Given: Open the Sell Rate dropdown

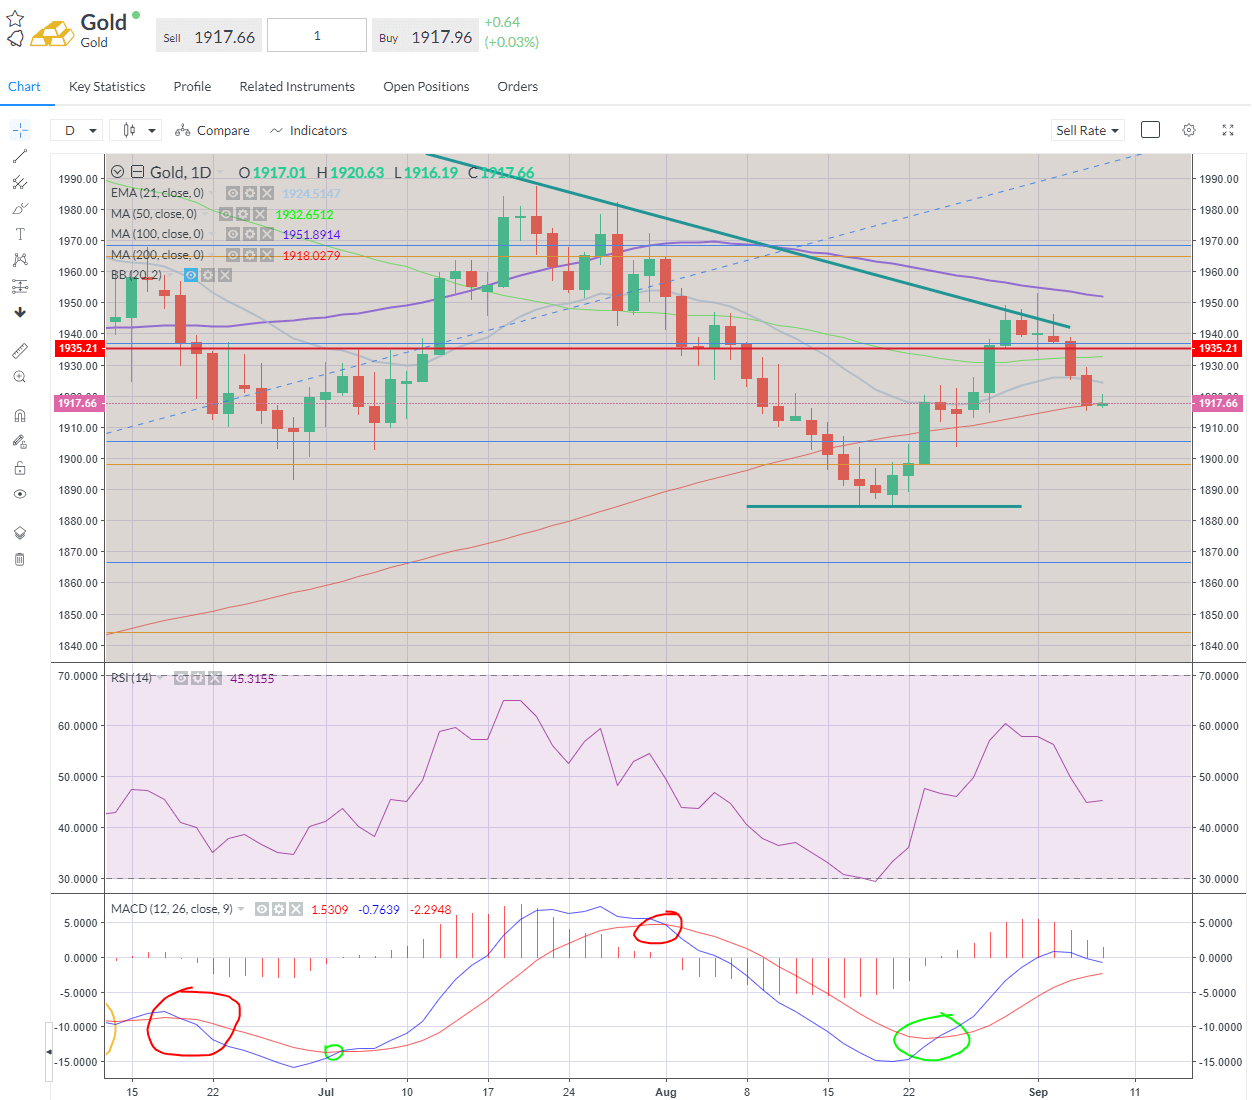Looking at the screenshot, I should pyautogui.click(x=1088, y=130).
